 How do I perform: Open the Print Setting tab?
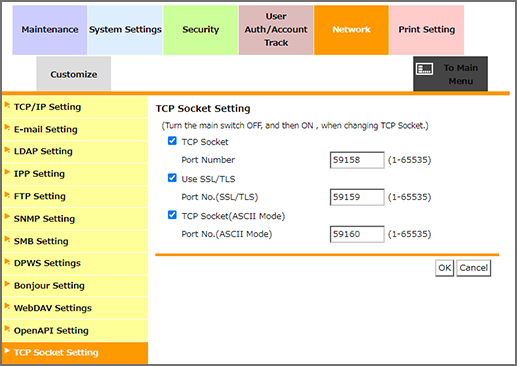427,30
